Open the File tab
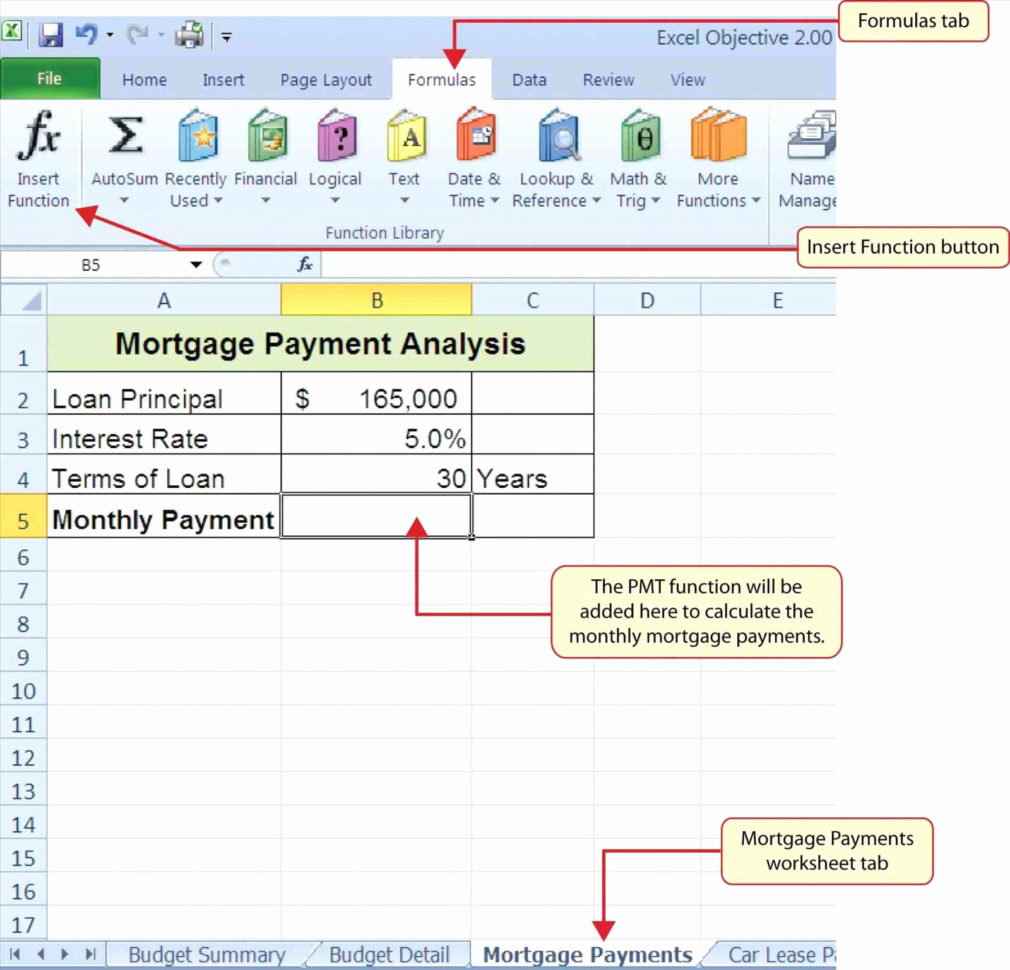The height and width of the screenshot is (970, 1010). 50,79
